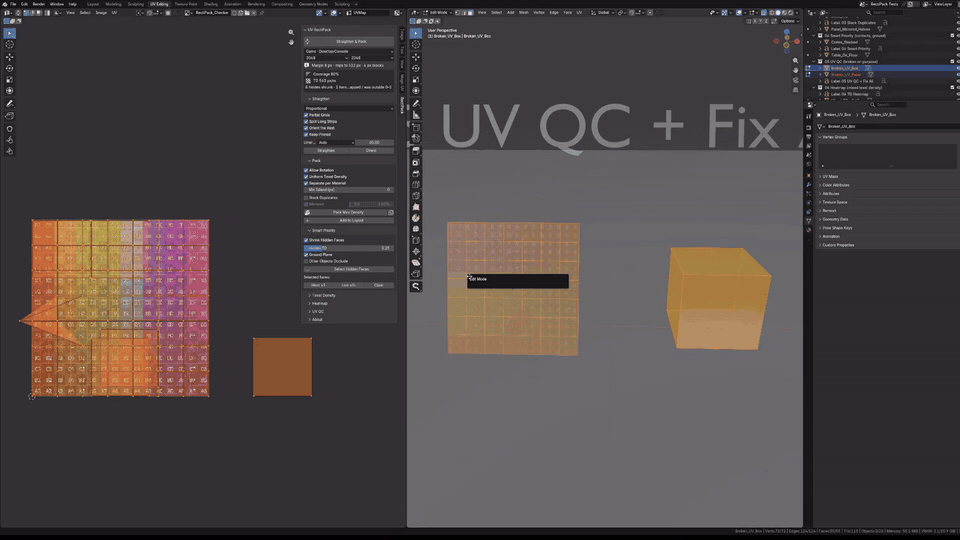Select the 3D viewport Rotate tool
The width and height of the screenshot is (960, 540).
(x=416, y=69)
